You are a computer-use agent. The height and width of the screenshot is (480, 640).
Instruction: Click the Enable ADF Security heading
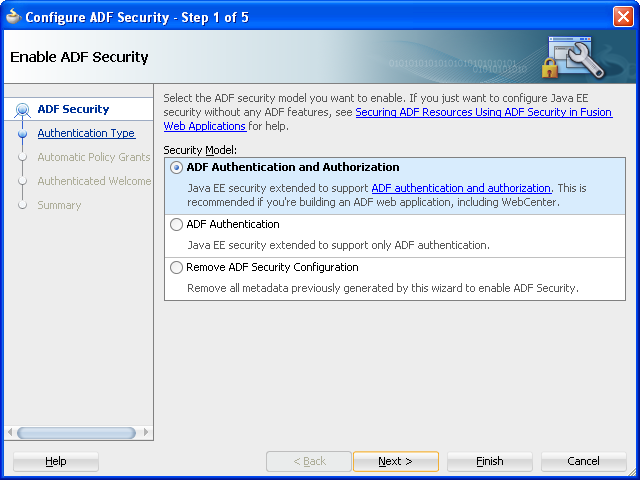click(79, 57)
